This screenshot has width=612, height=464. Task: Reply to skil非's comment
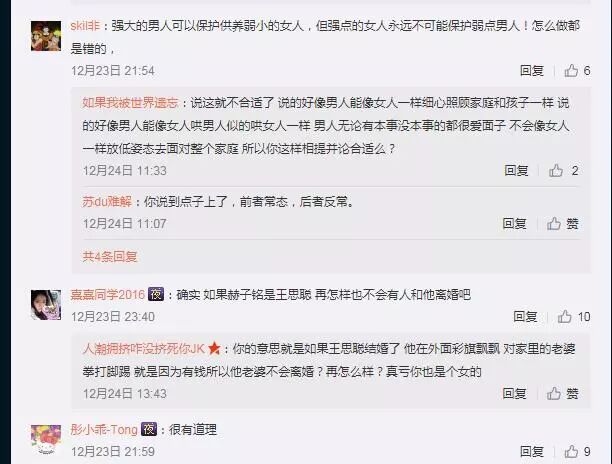tap(532, 71)
